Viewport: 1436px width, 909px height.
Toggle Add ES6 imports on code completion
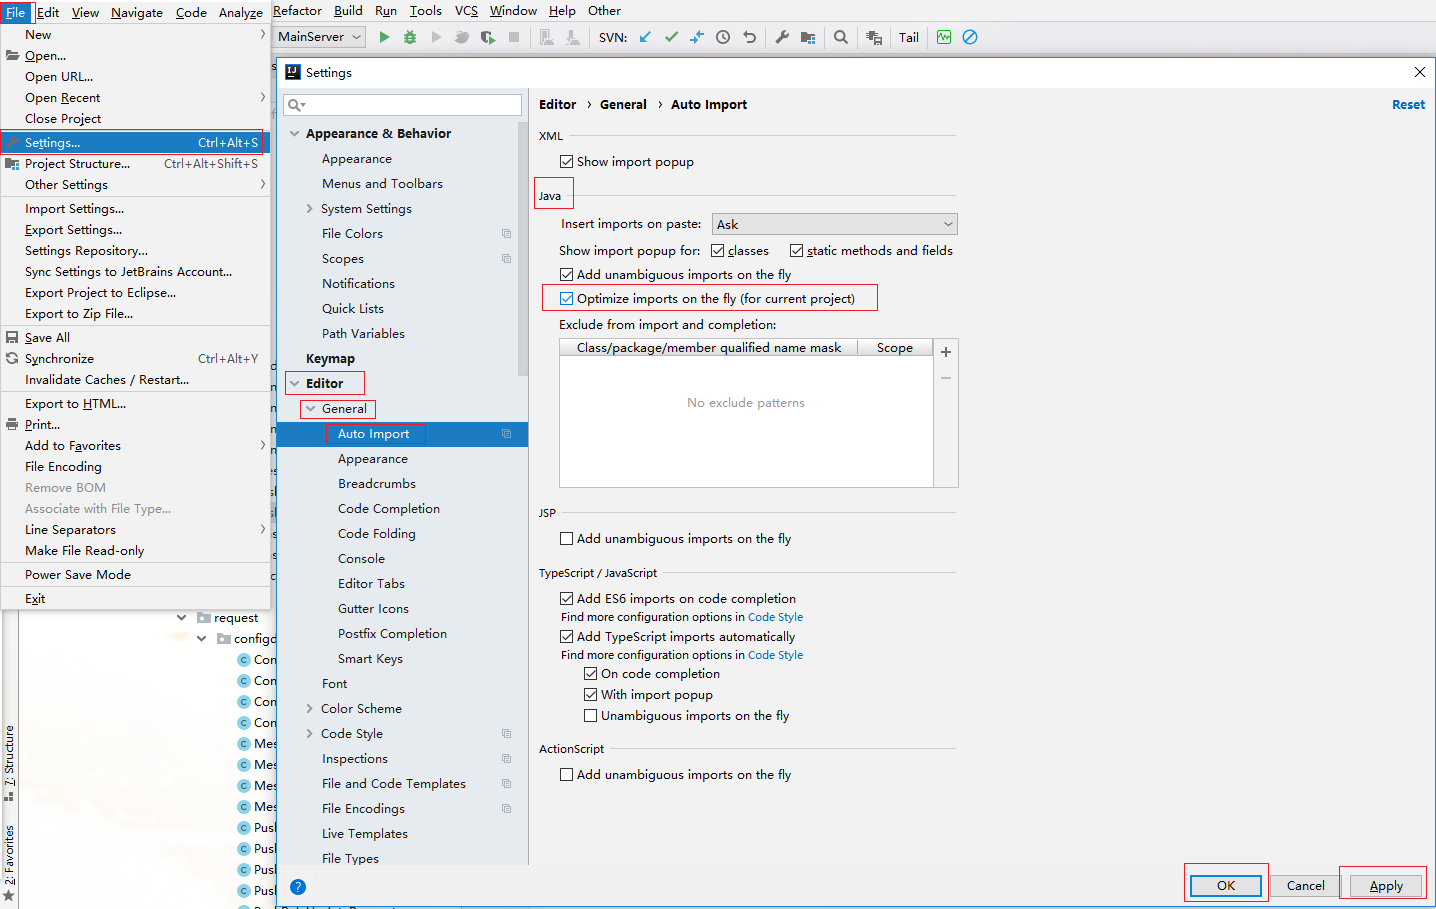pos(567,599)
